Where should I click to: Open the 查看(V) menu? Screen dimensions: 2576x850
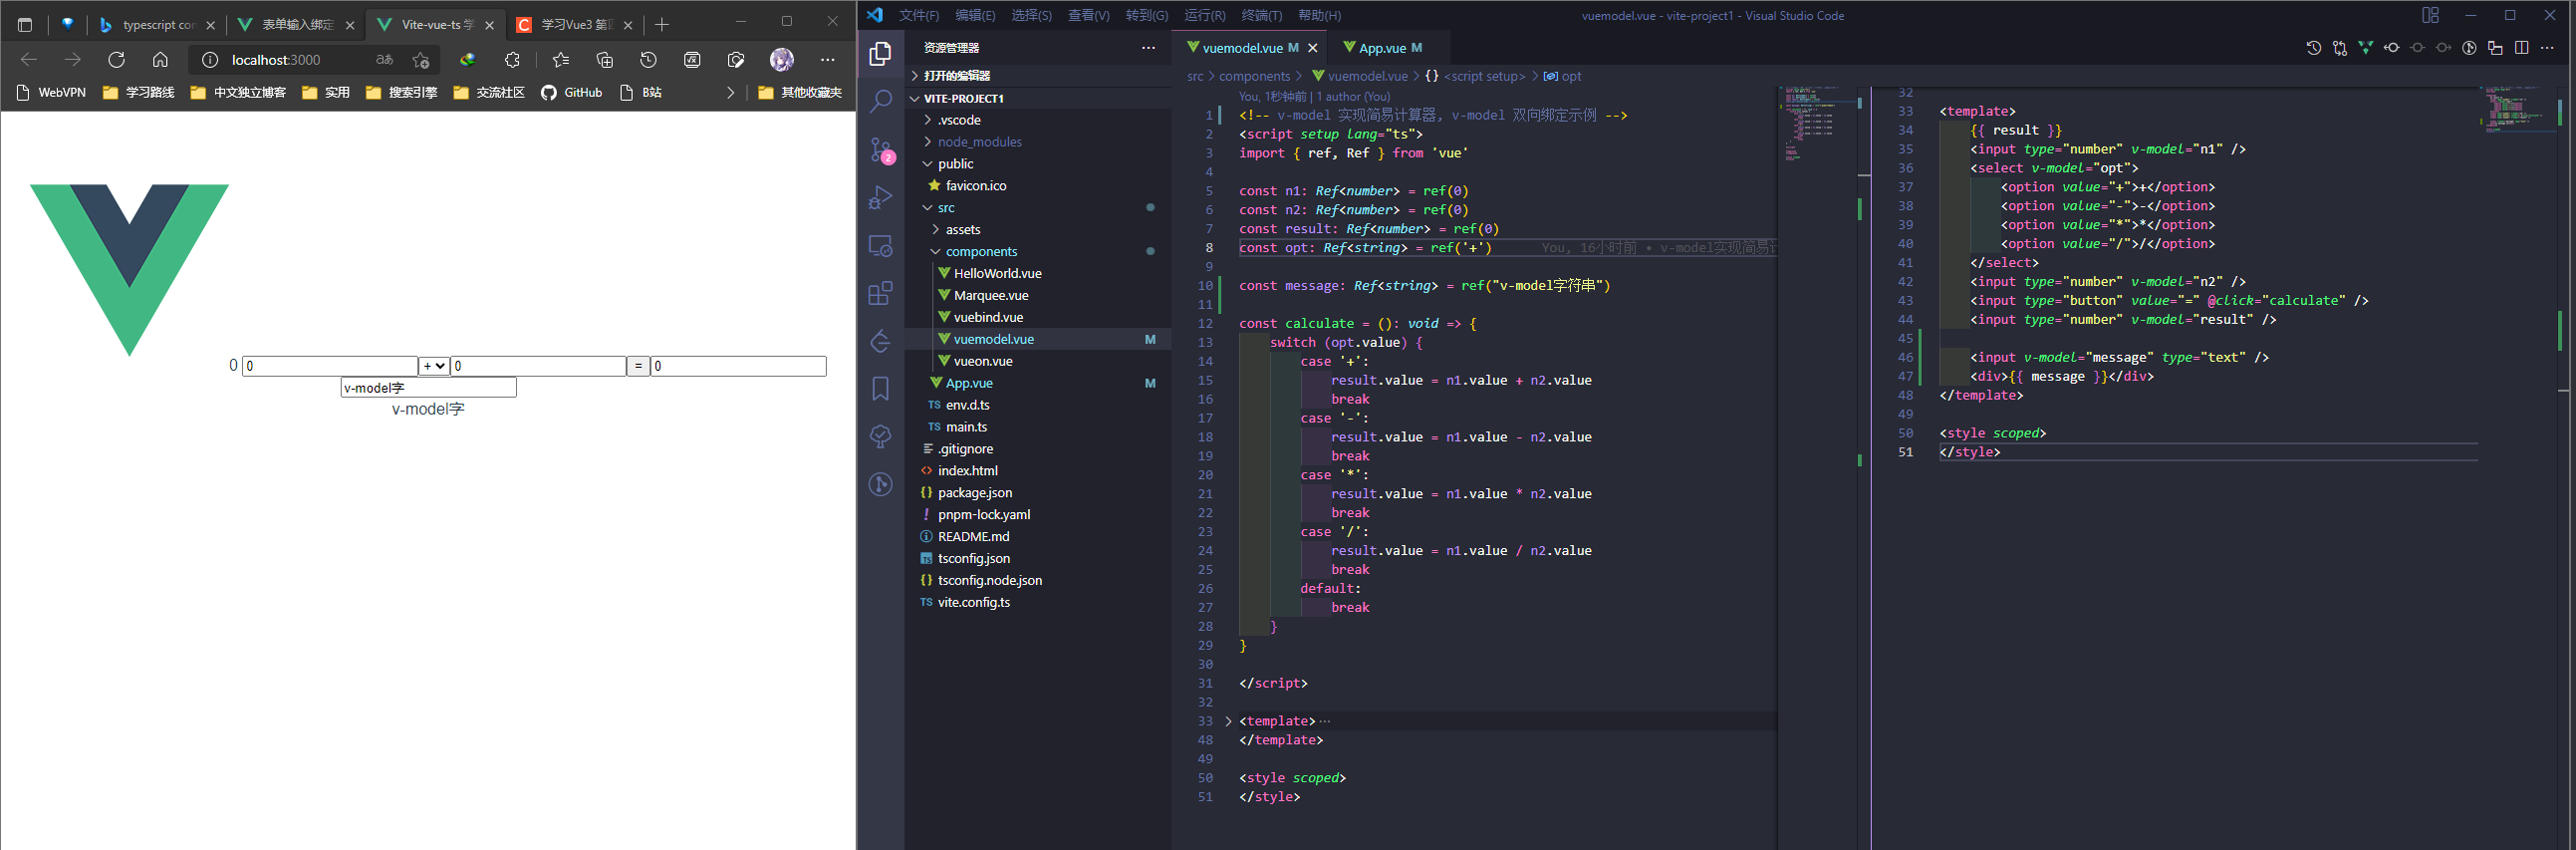pyautogui.click(x=1089, y=15)
